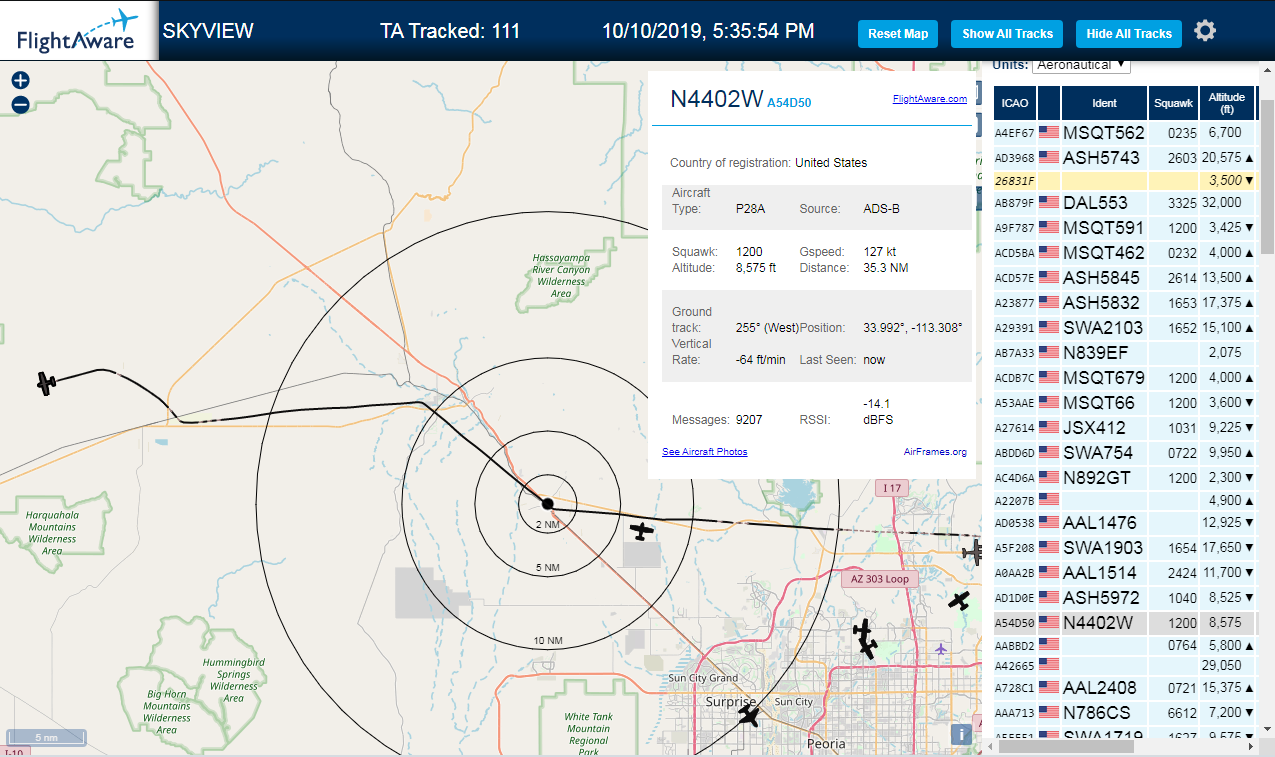
Task: Sort table by Ident column header
Action: [x=1104, y=103]
